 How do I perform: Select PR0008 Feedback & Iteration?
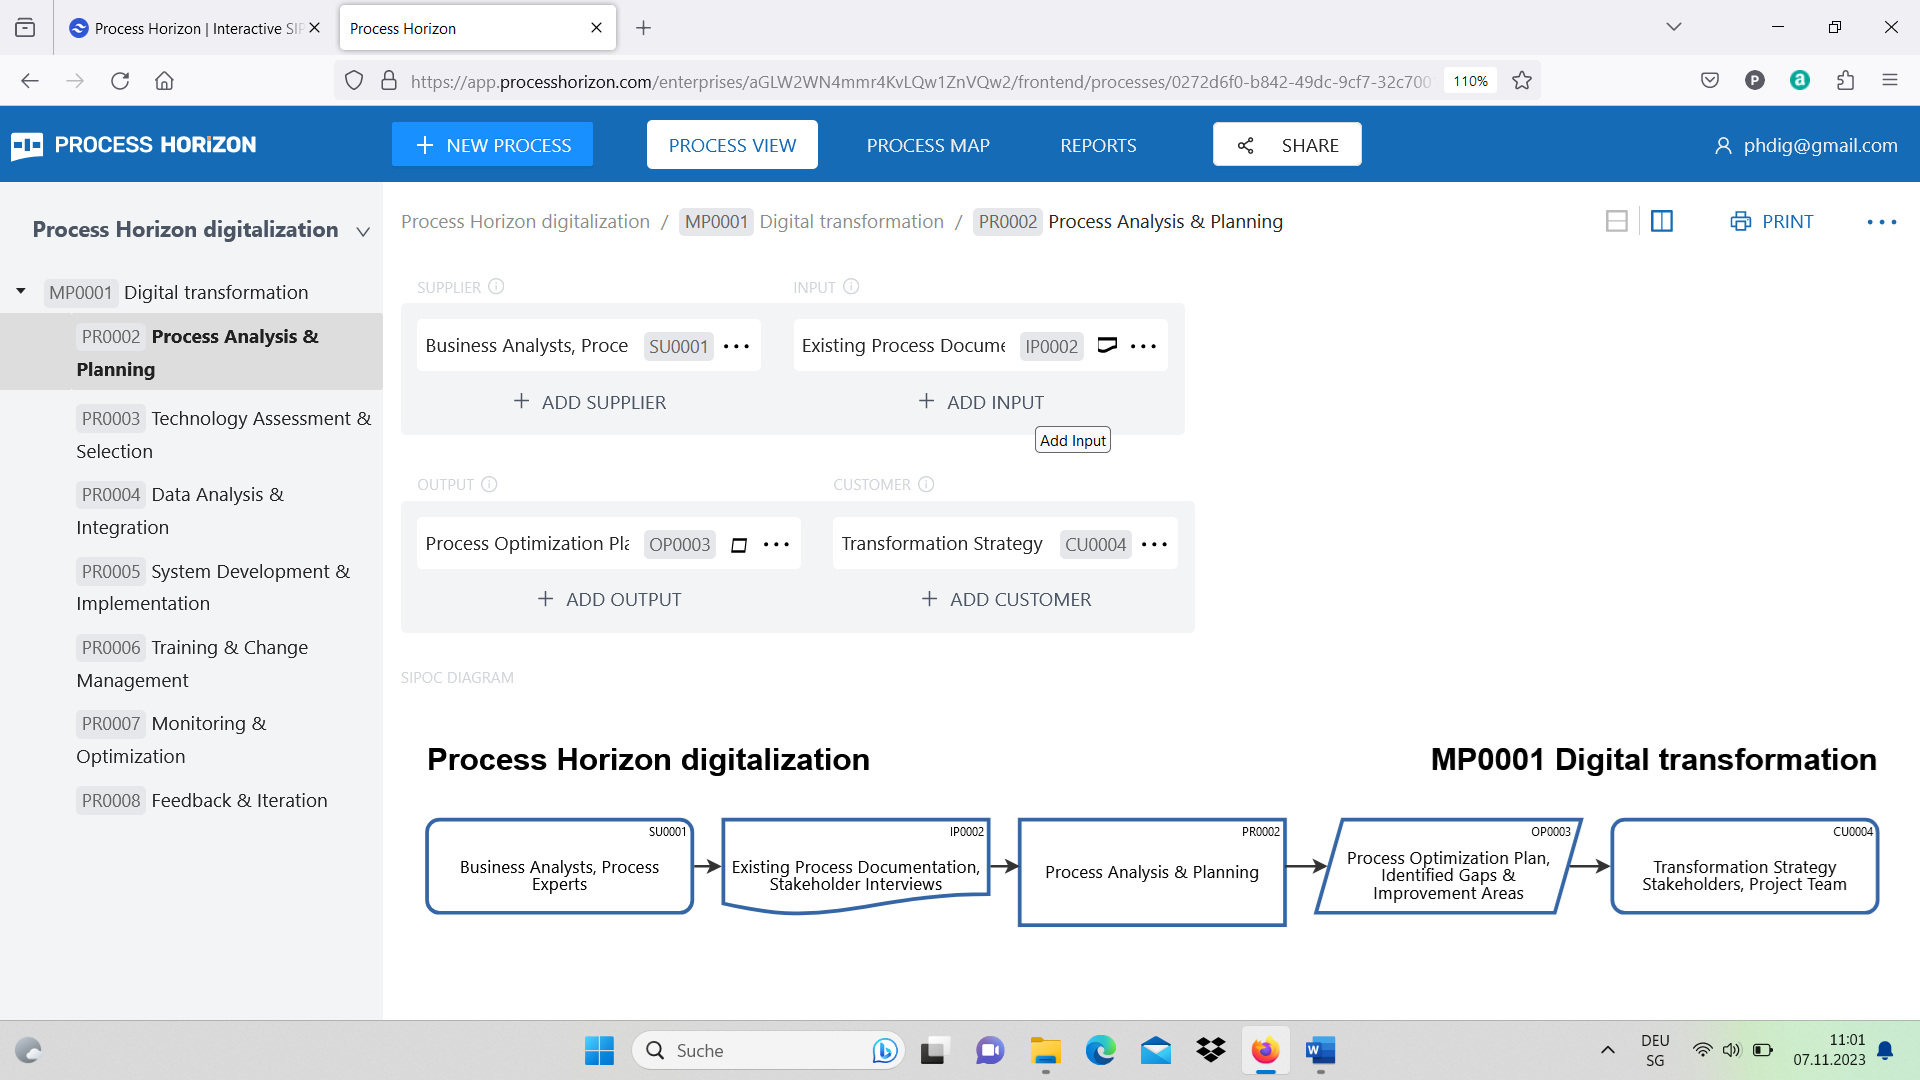(x=202, y=800)
